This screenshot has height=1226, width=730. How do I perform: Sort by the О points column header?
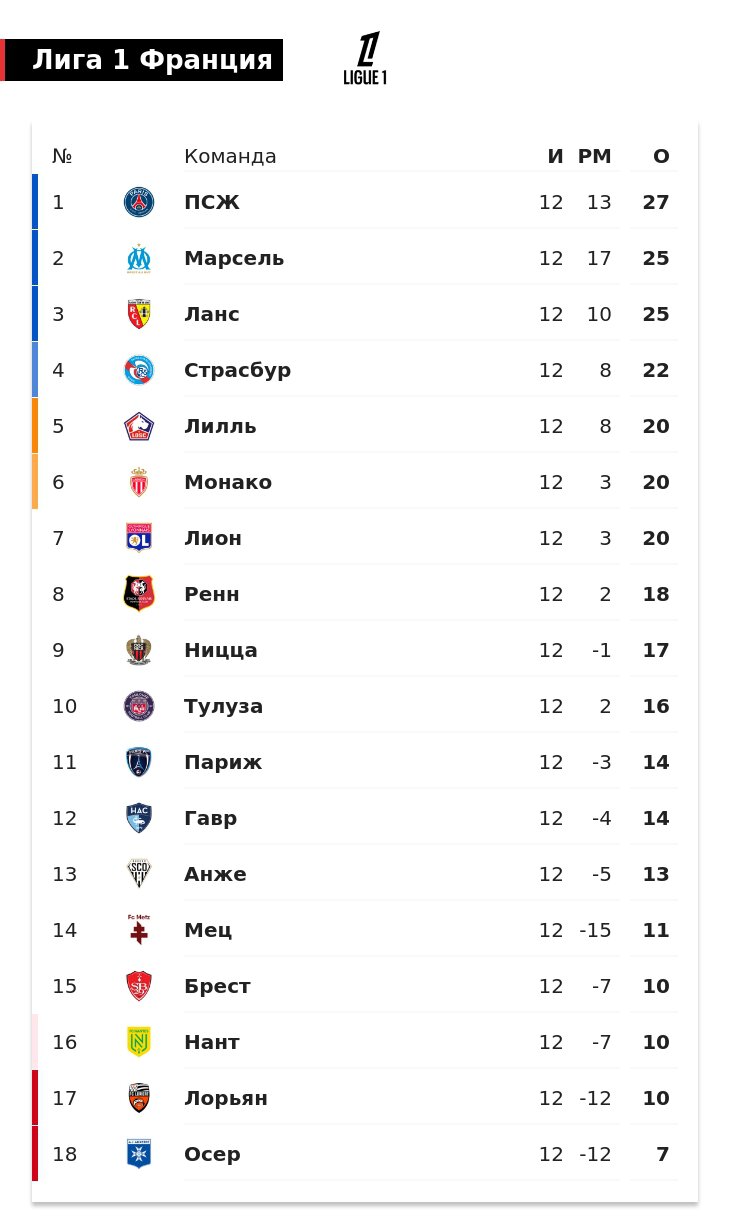coord(661,157)
